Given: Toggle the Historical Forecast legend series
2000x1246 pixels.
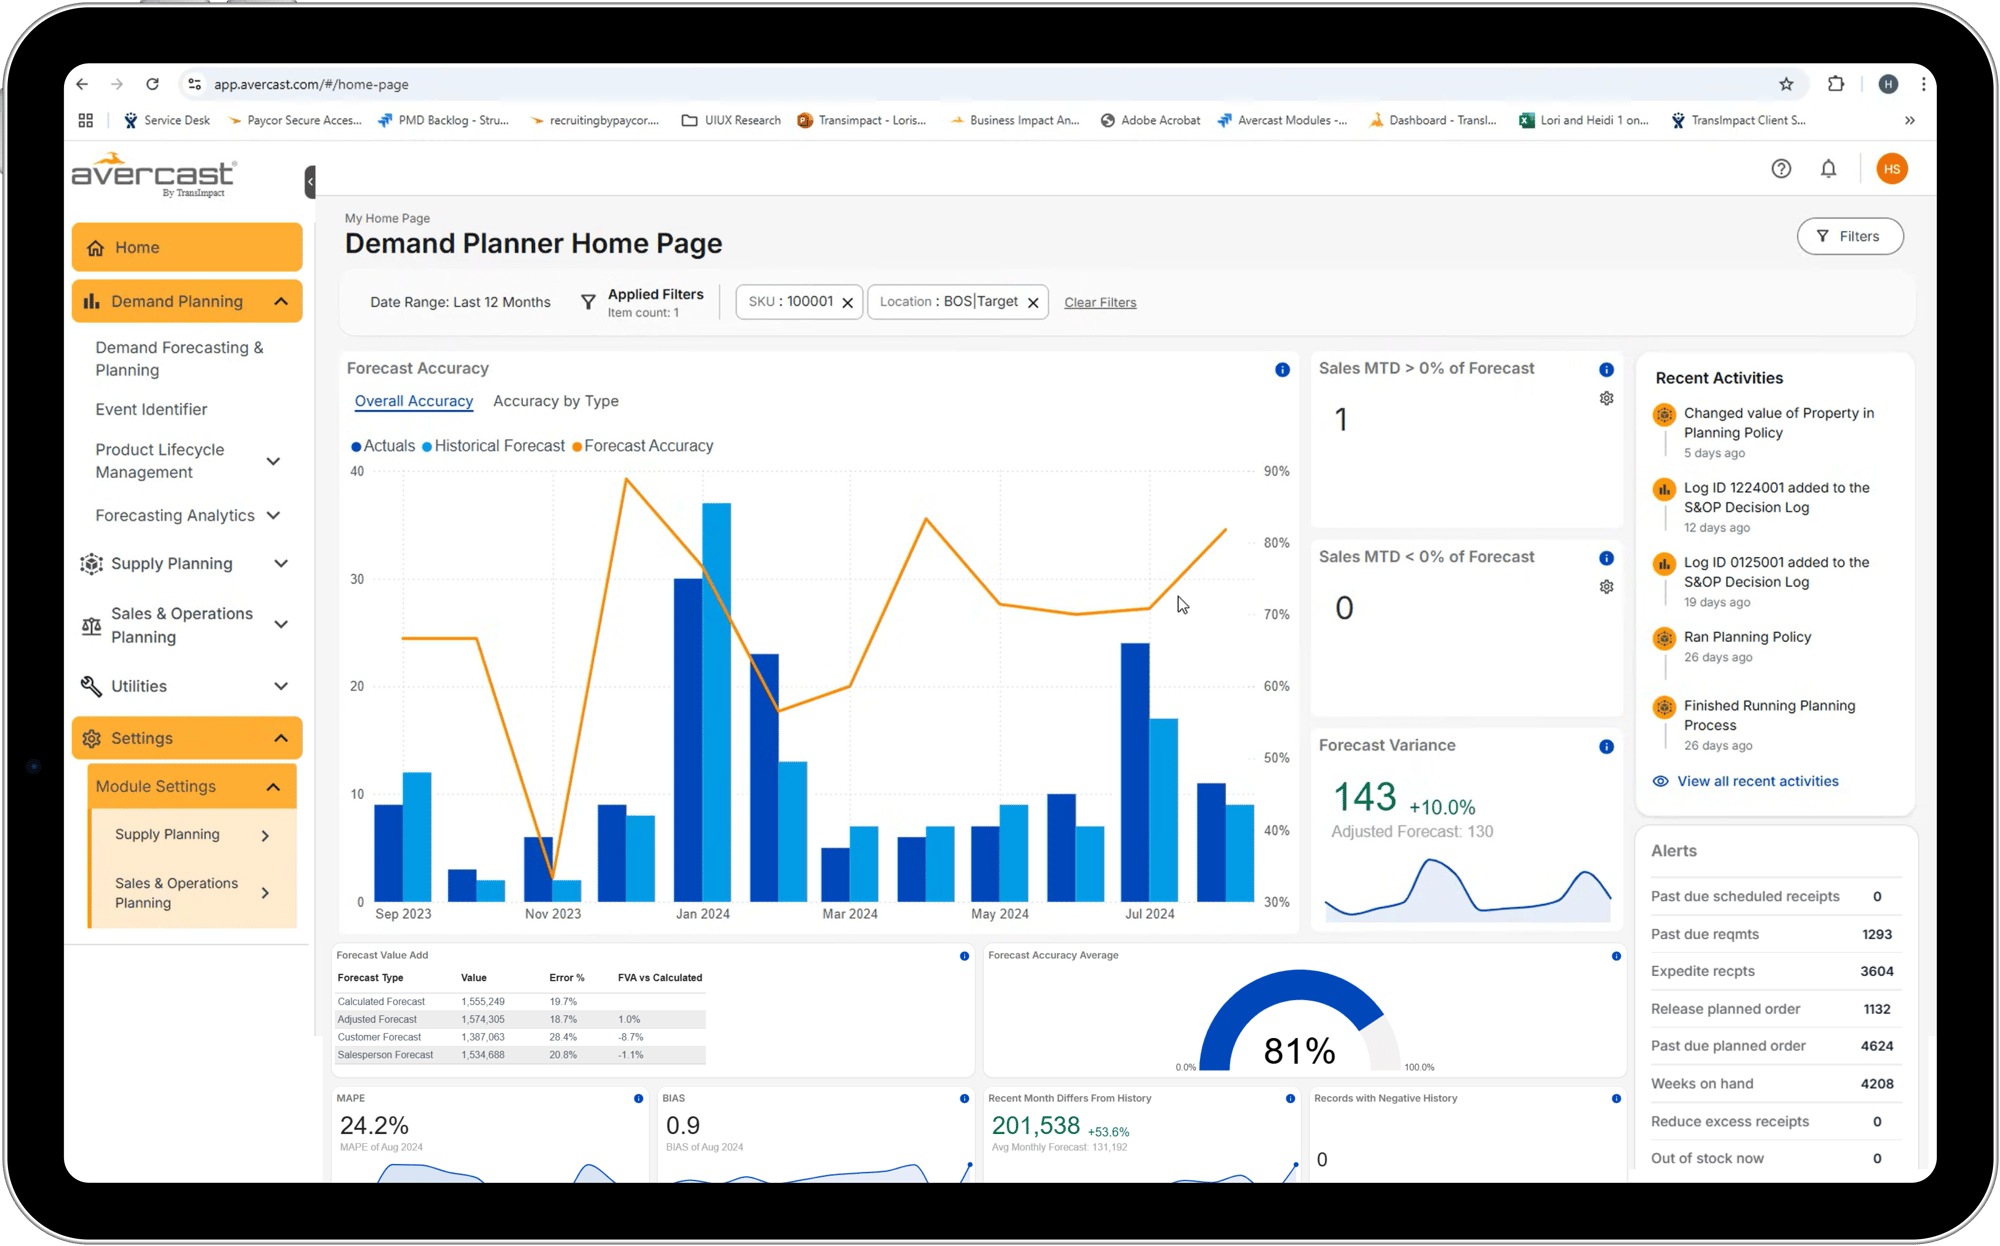Looking at the screenshot, I should tap(493, 446).
